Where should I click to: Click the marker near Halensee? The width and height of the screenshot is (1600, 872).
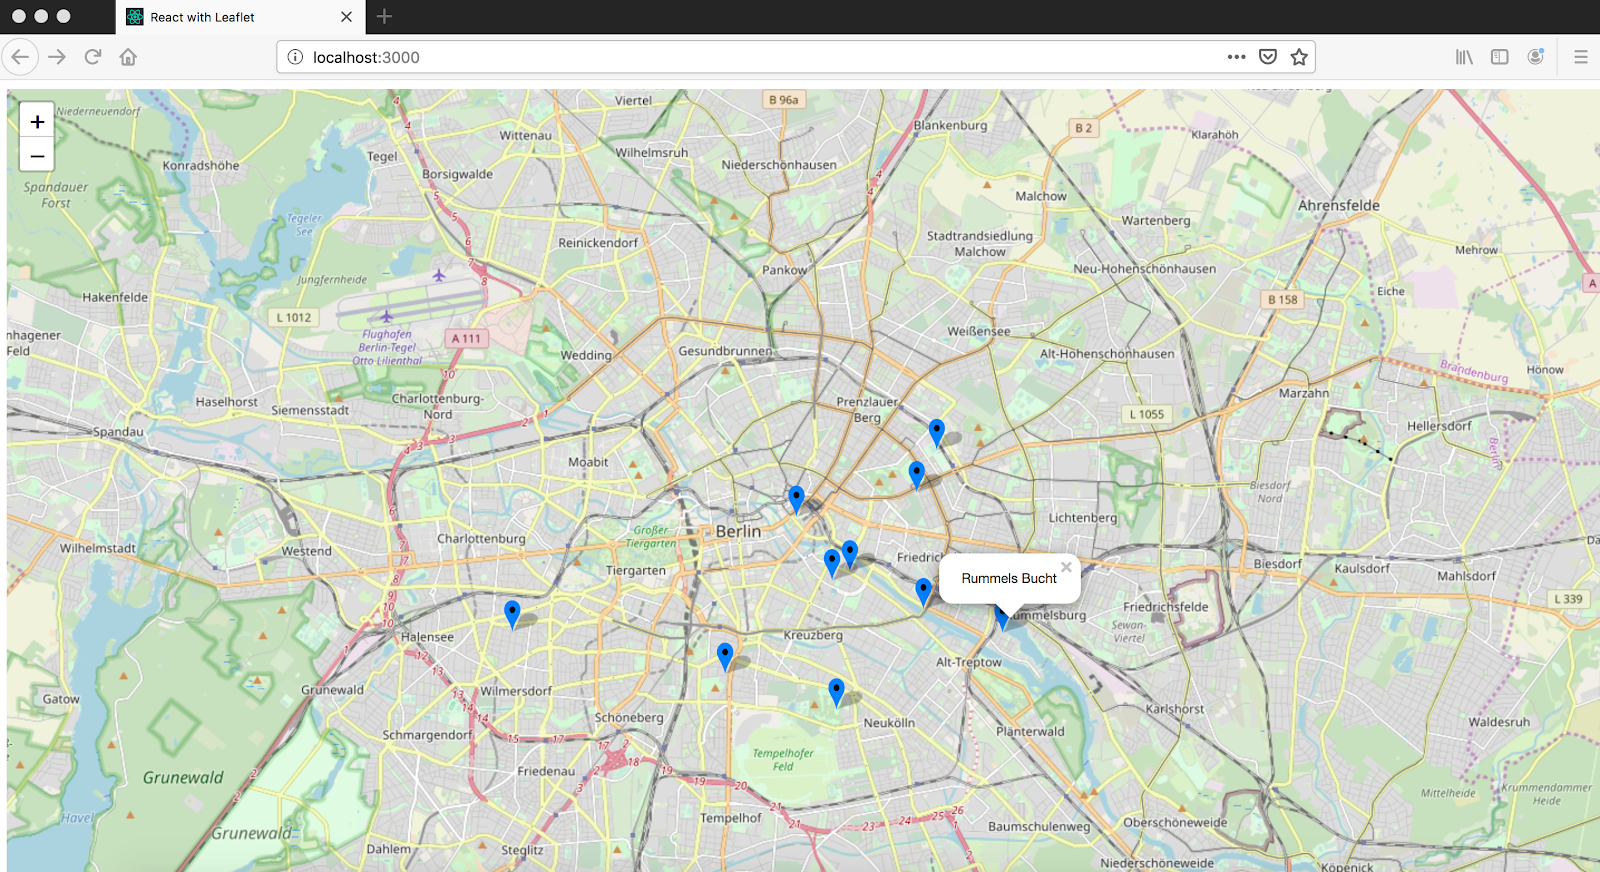pos(512,614)
